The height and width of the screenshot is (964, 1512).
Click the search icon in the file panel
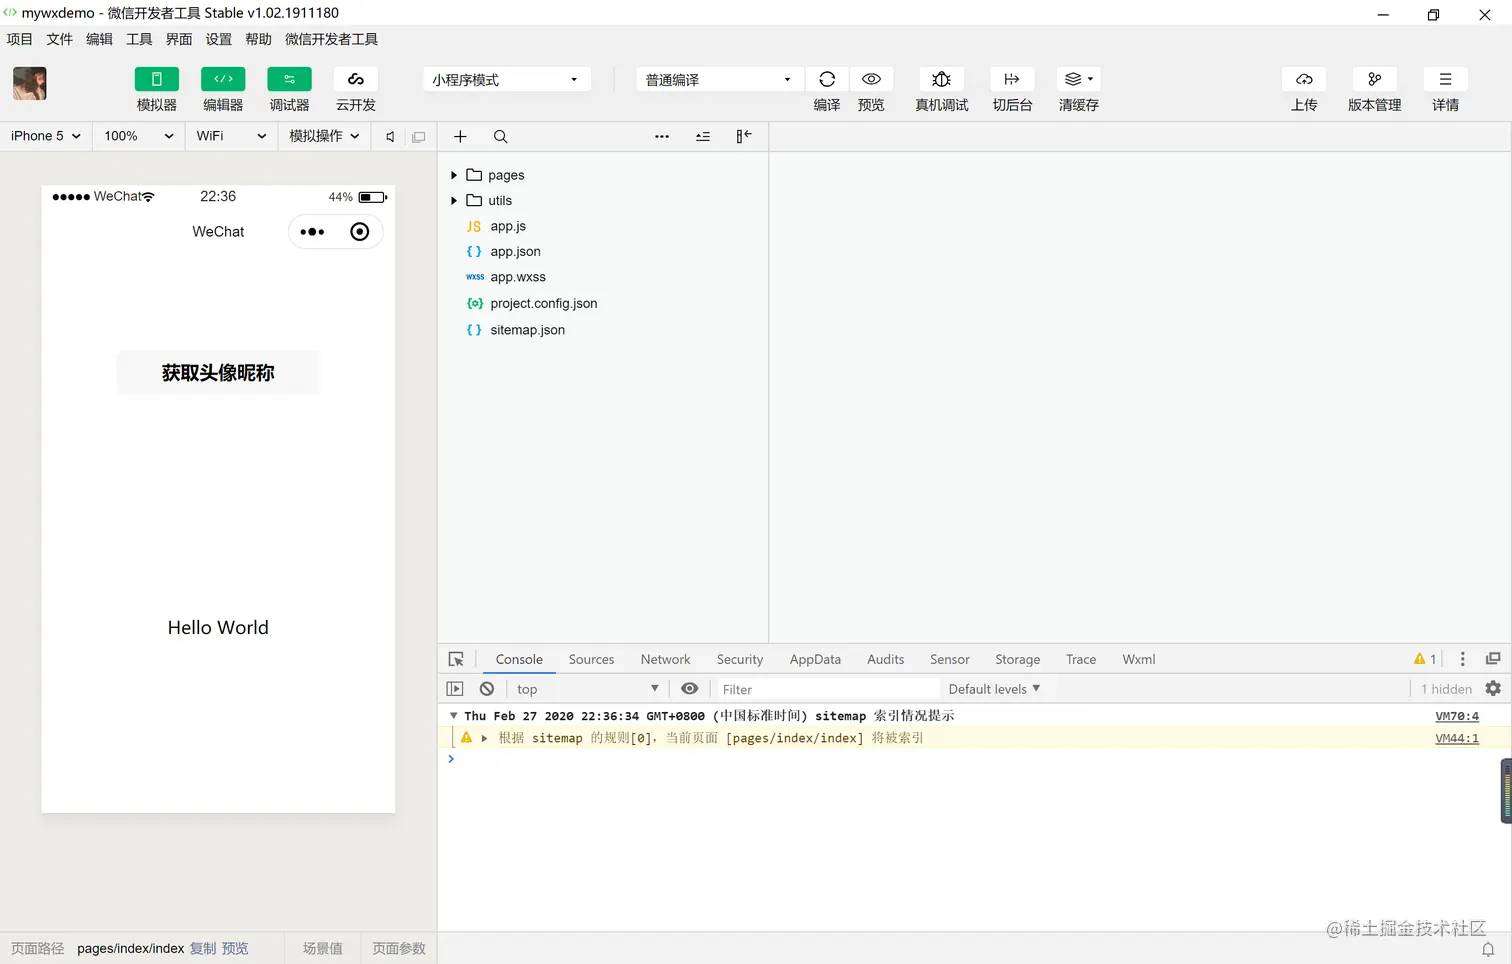pos(501,137)
